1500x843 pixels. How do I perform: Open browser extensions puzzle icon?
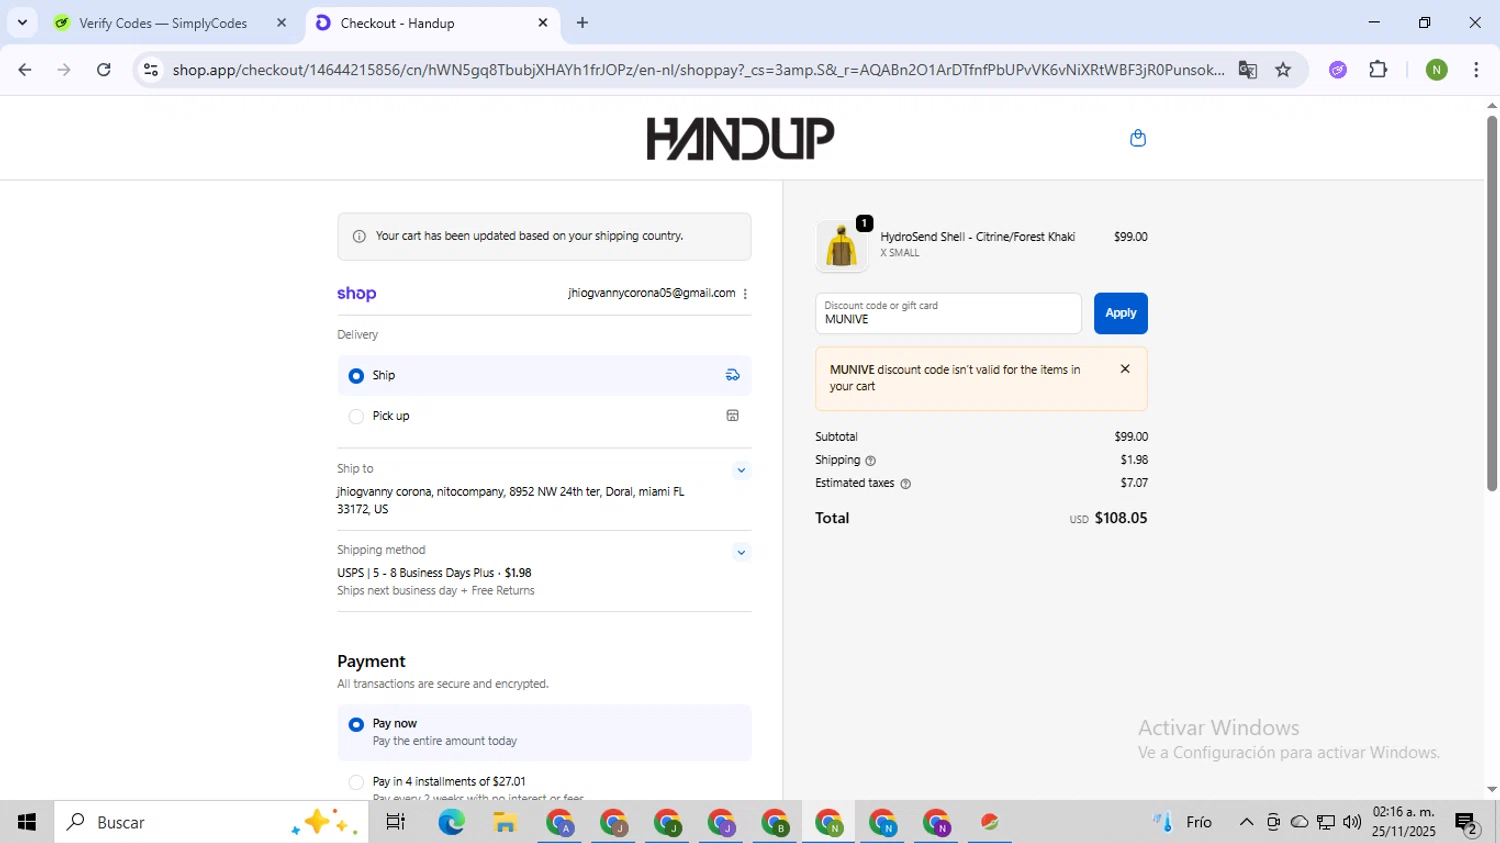pyautogui.click(x=1378, y=70)
